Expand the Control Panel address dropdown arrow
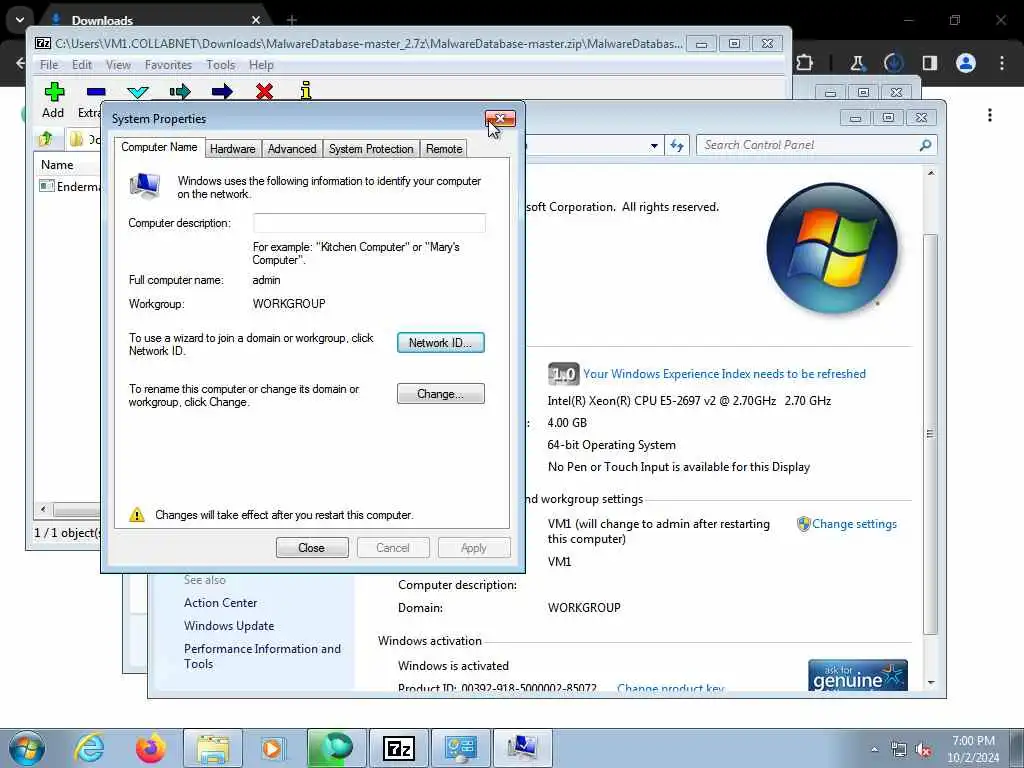The image size is (1024, 768). tap(654, 146)
